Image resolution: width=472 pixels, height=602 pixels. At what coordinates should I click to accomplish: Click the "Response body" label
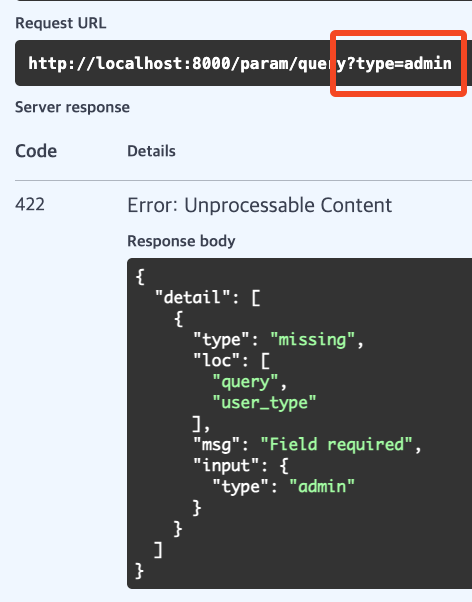[181, 241]
